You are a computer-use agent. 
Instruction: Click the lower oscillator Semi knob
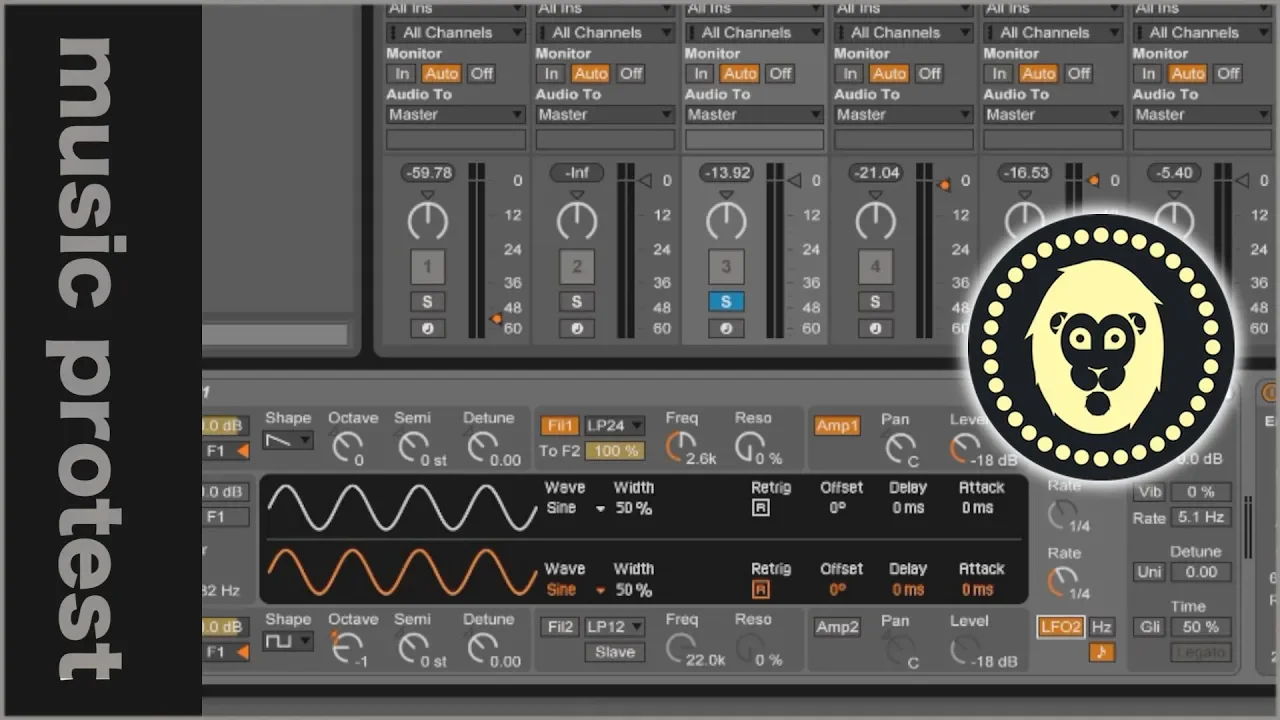click(x=412, y=647)
